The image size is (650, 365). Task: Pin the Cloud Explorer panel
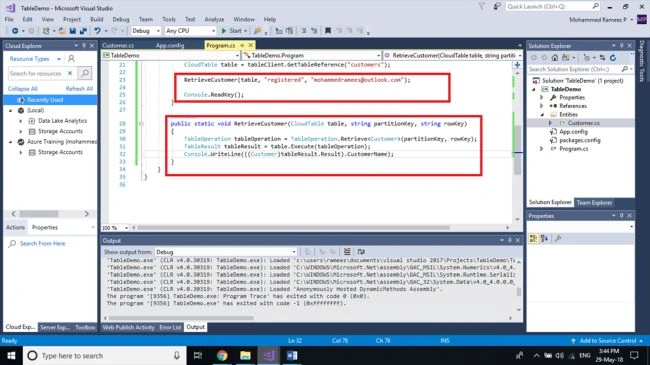tap(84, 46)
